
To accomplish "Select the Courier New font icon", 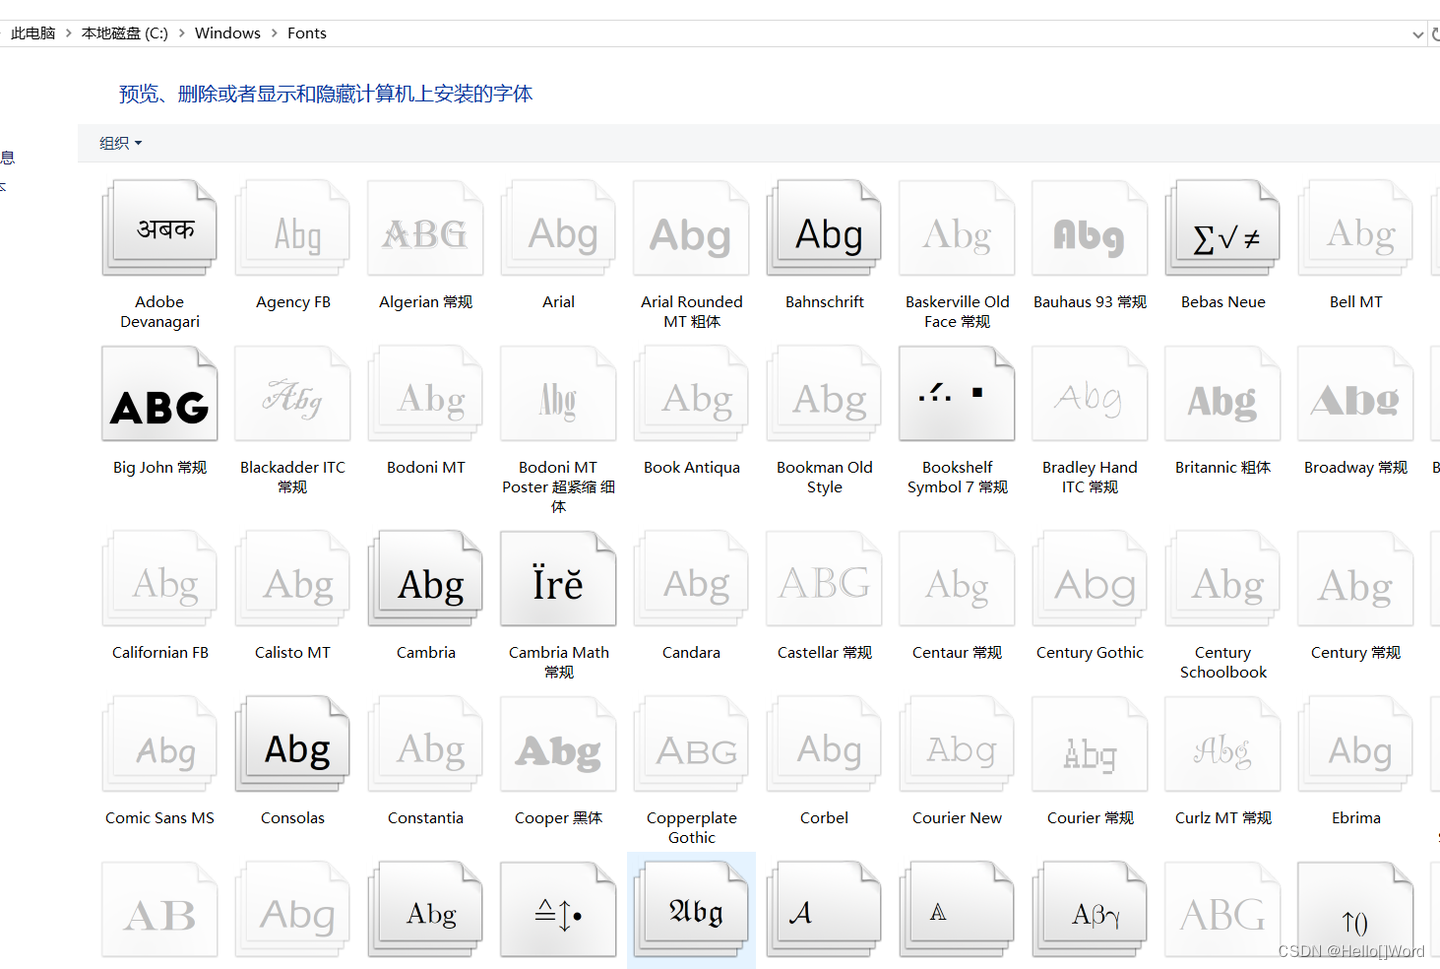I will click(x=957, y=744).
